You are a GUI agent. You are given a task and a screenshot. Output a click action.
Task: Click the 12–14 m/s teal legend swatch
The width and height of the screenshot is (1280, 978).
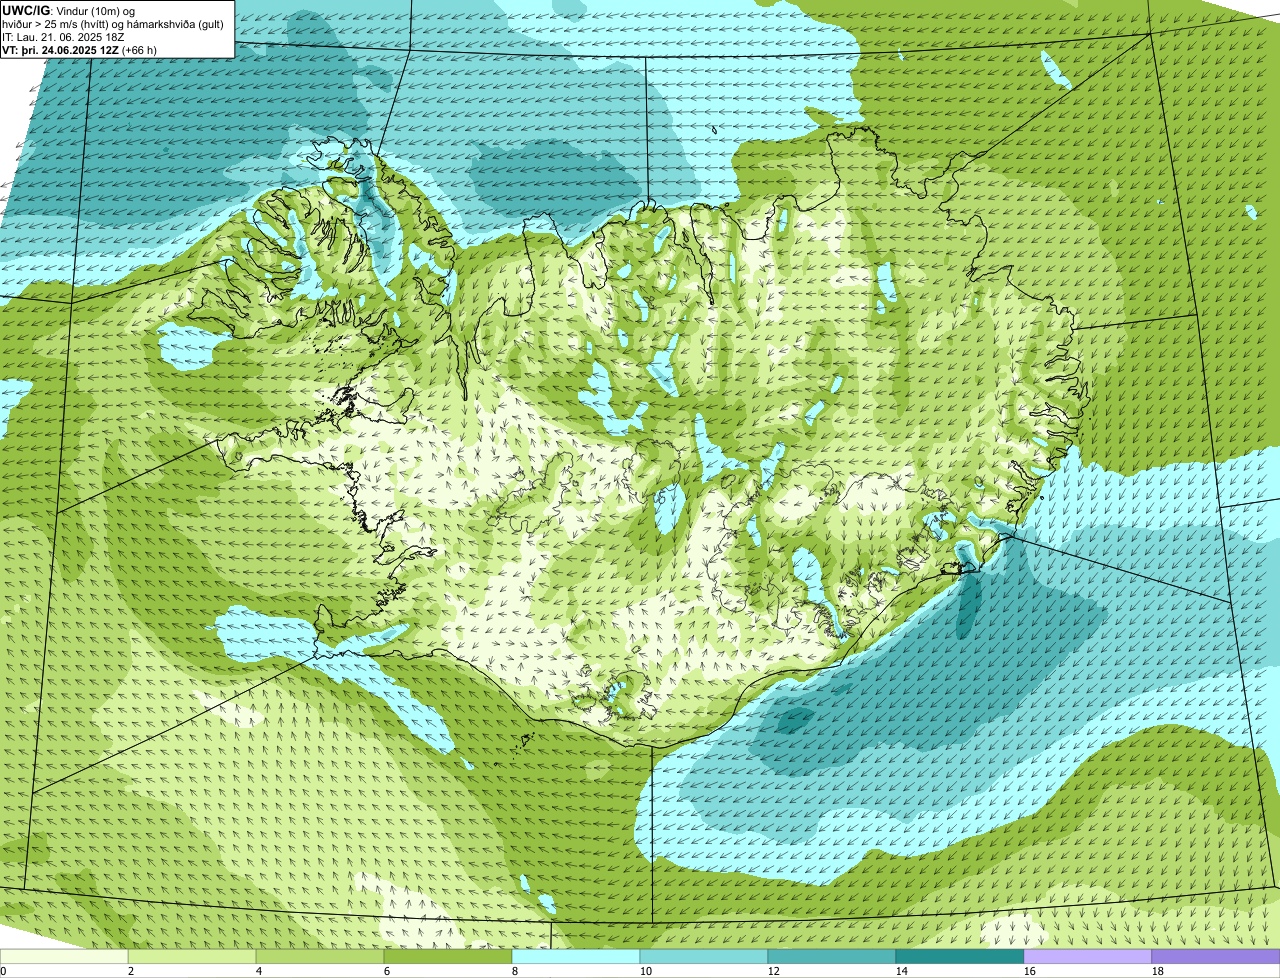tap(832, 956)
